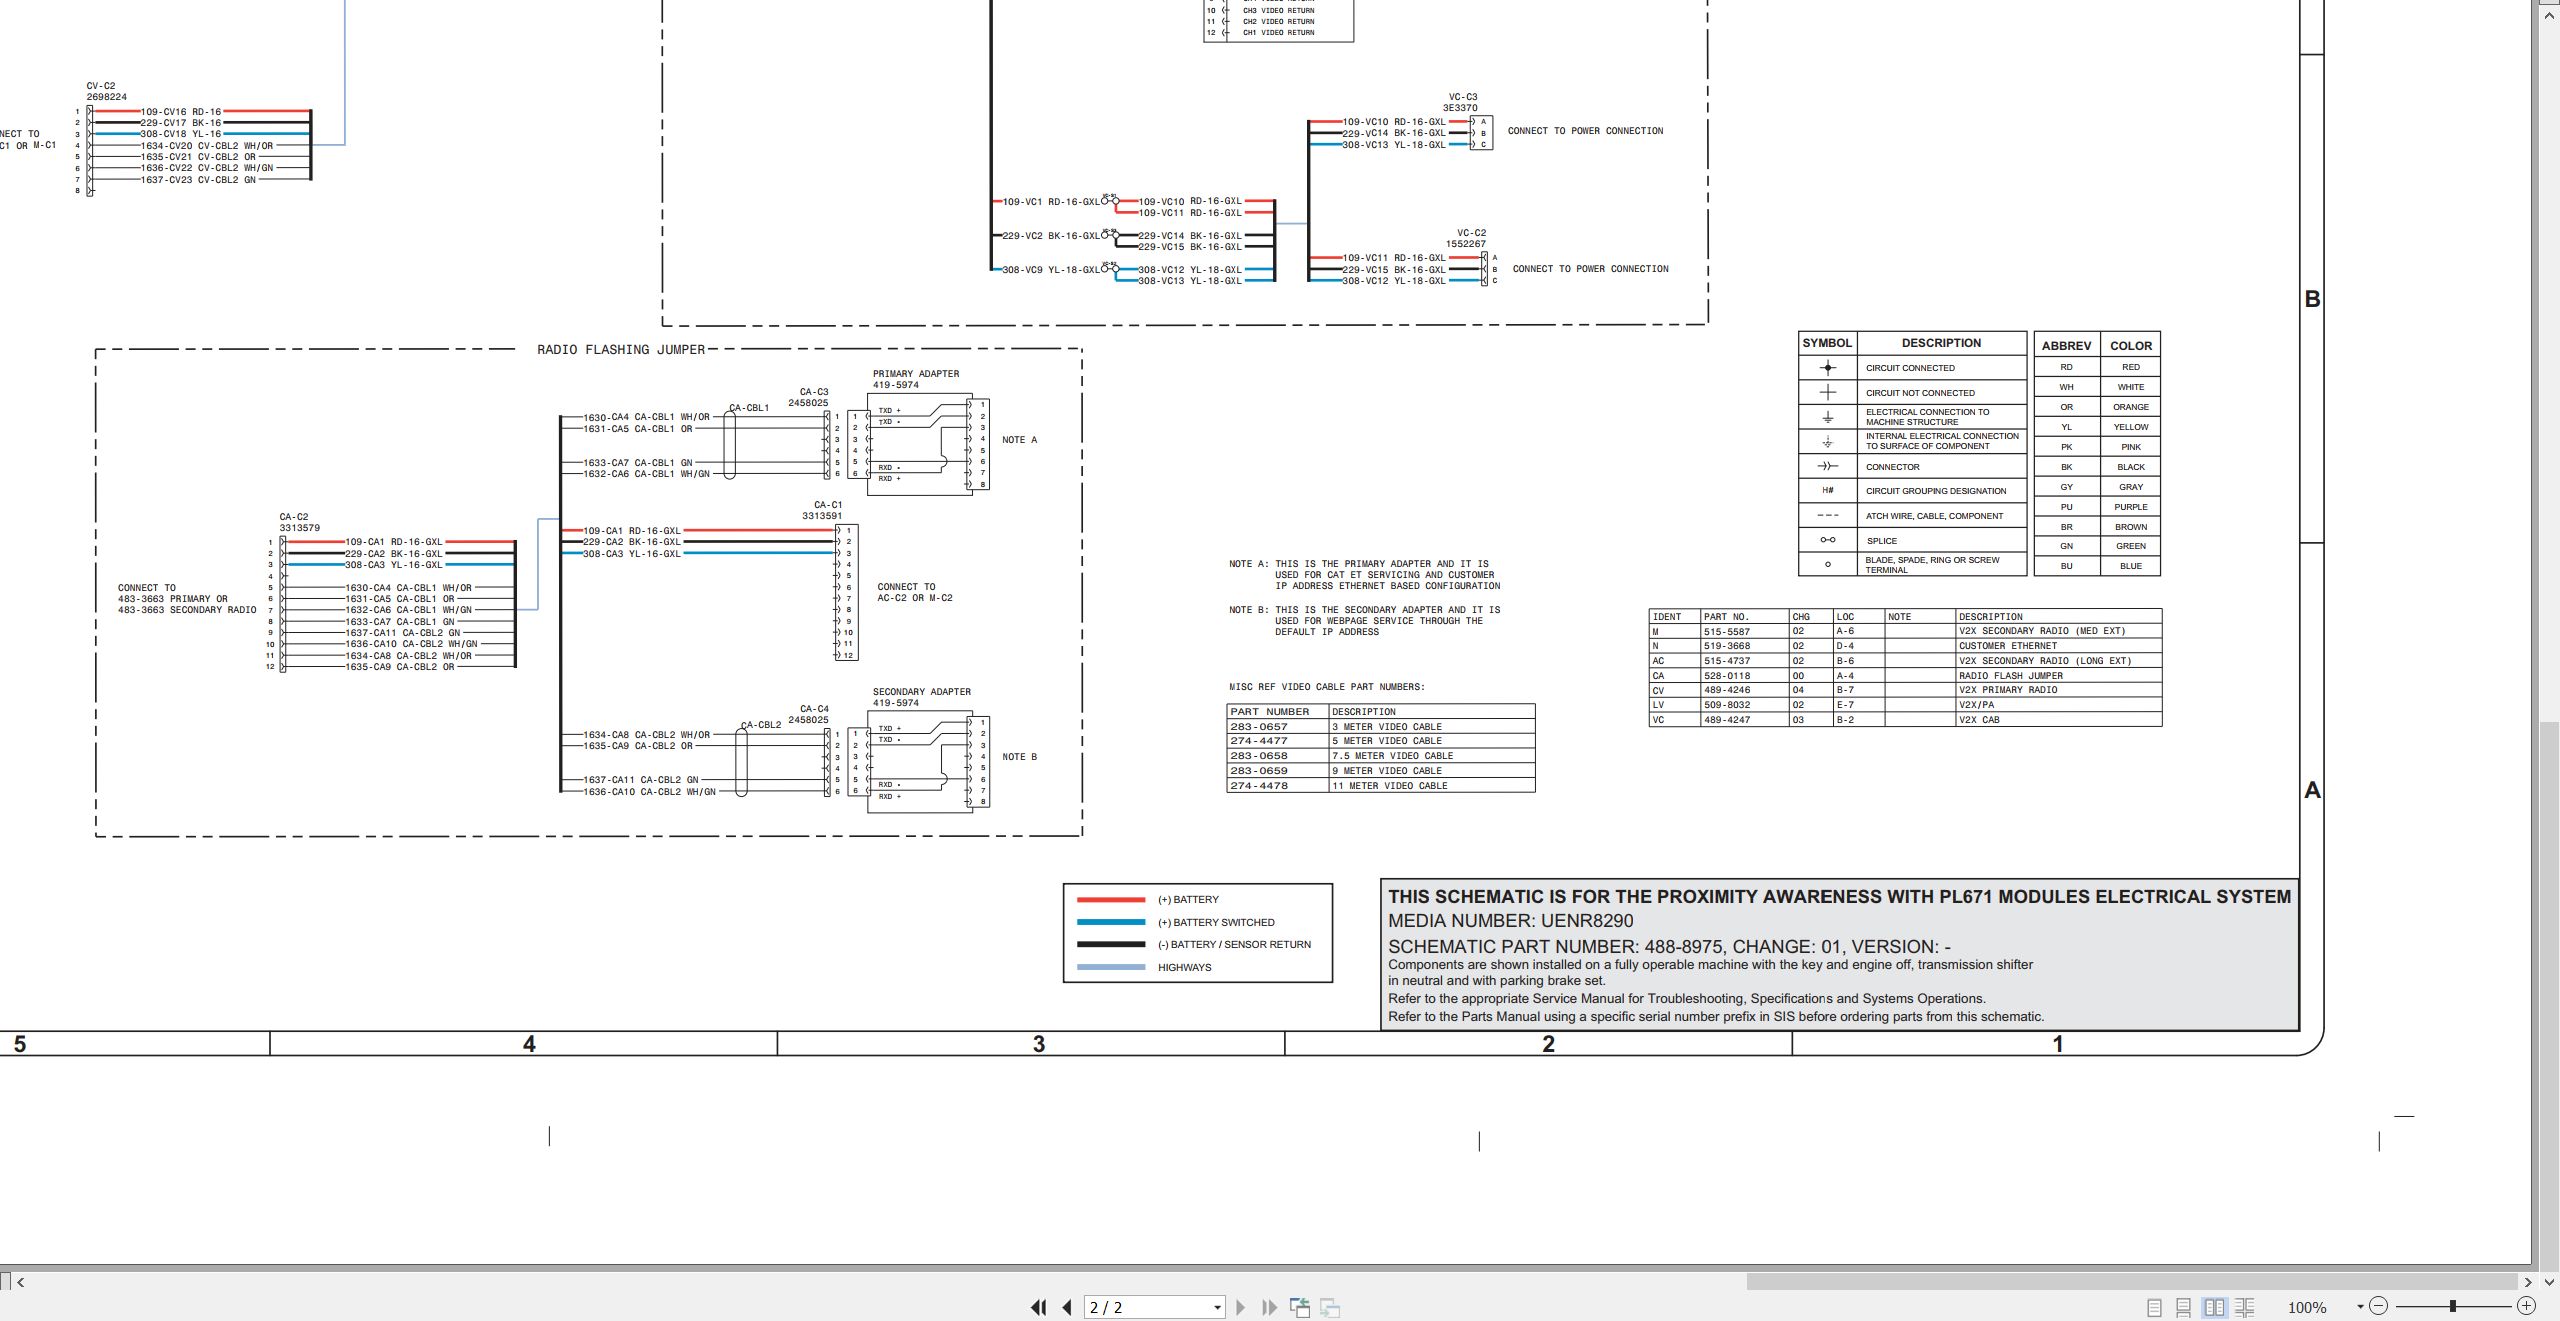Click the (+) BATTERY legend entry
The image size is (2560, 1321).
1148,900
